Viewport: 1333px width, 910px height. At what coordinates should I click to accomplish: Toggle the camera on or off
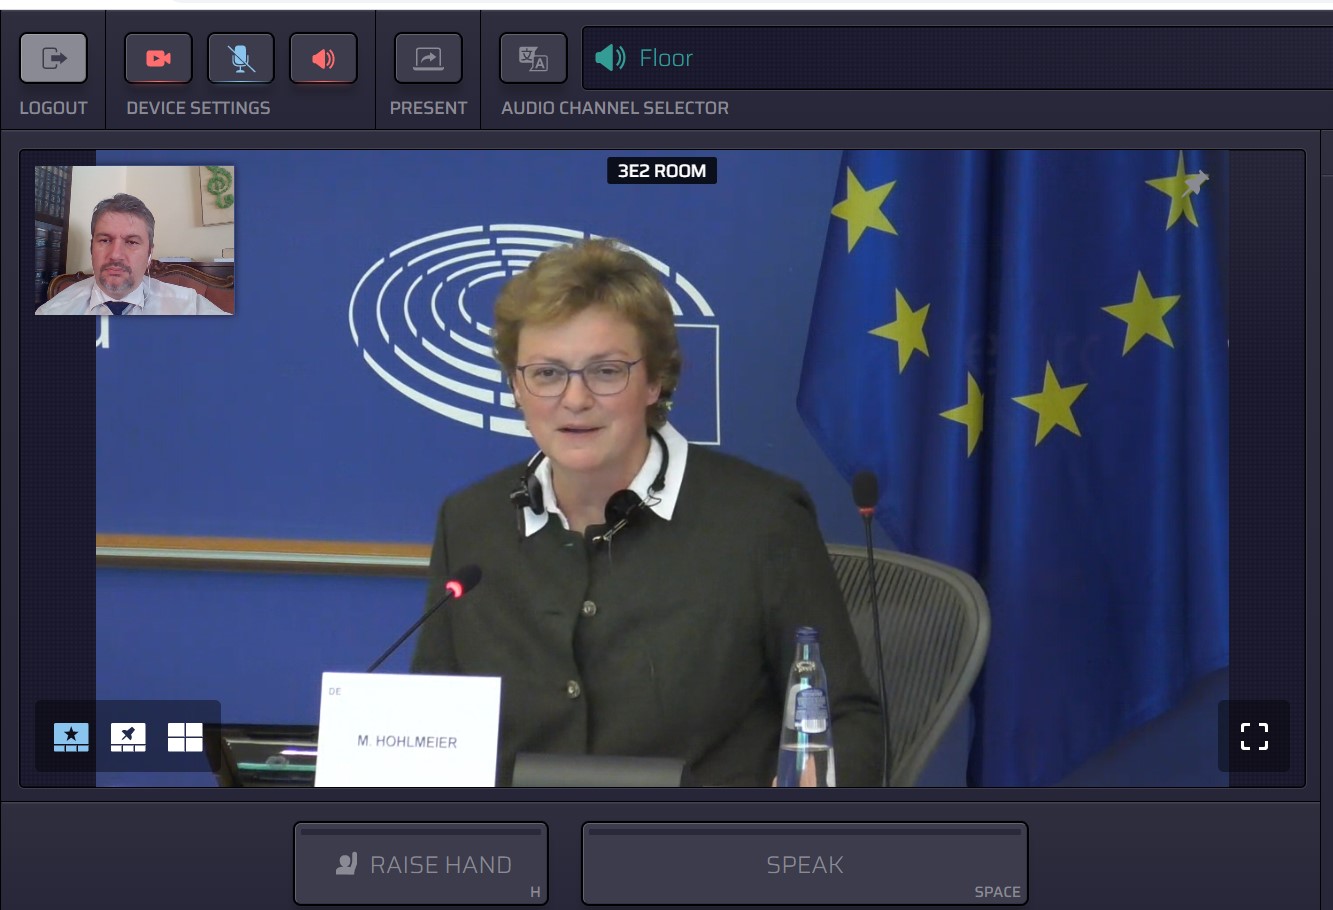(x=158, y=58)
